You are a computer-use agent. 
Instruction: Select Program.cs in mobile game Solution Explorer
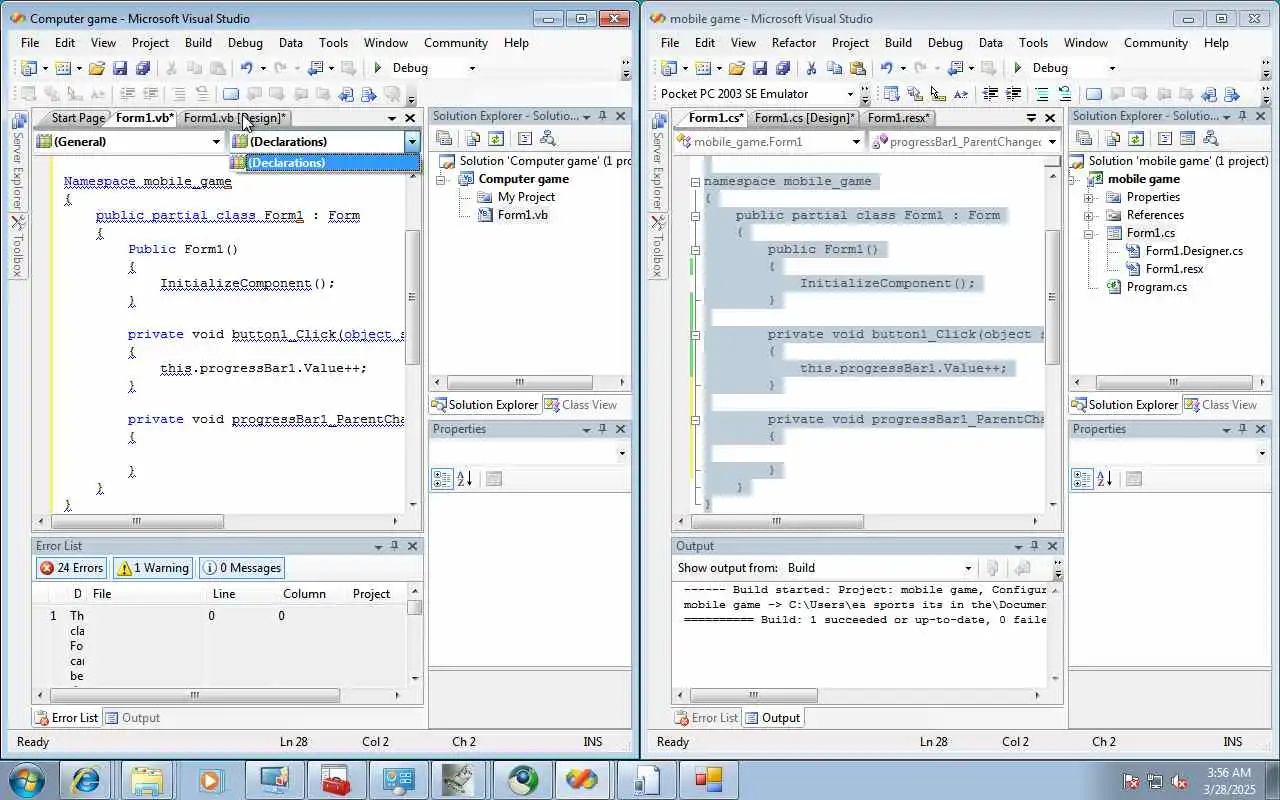point(1156,287)
